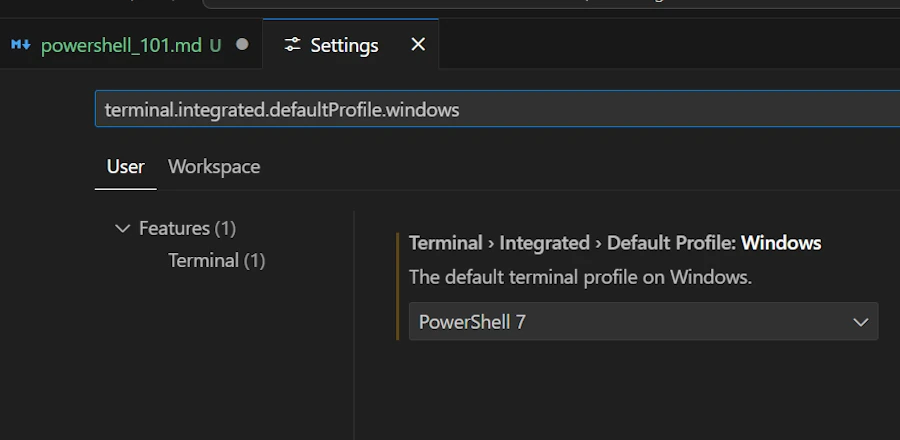
Task: Collapse the Features tree chevron
Action: 123,229
